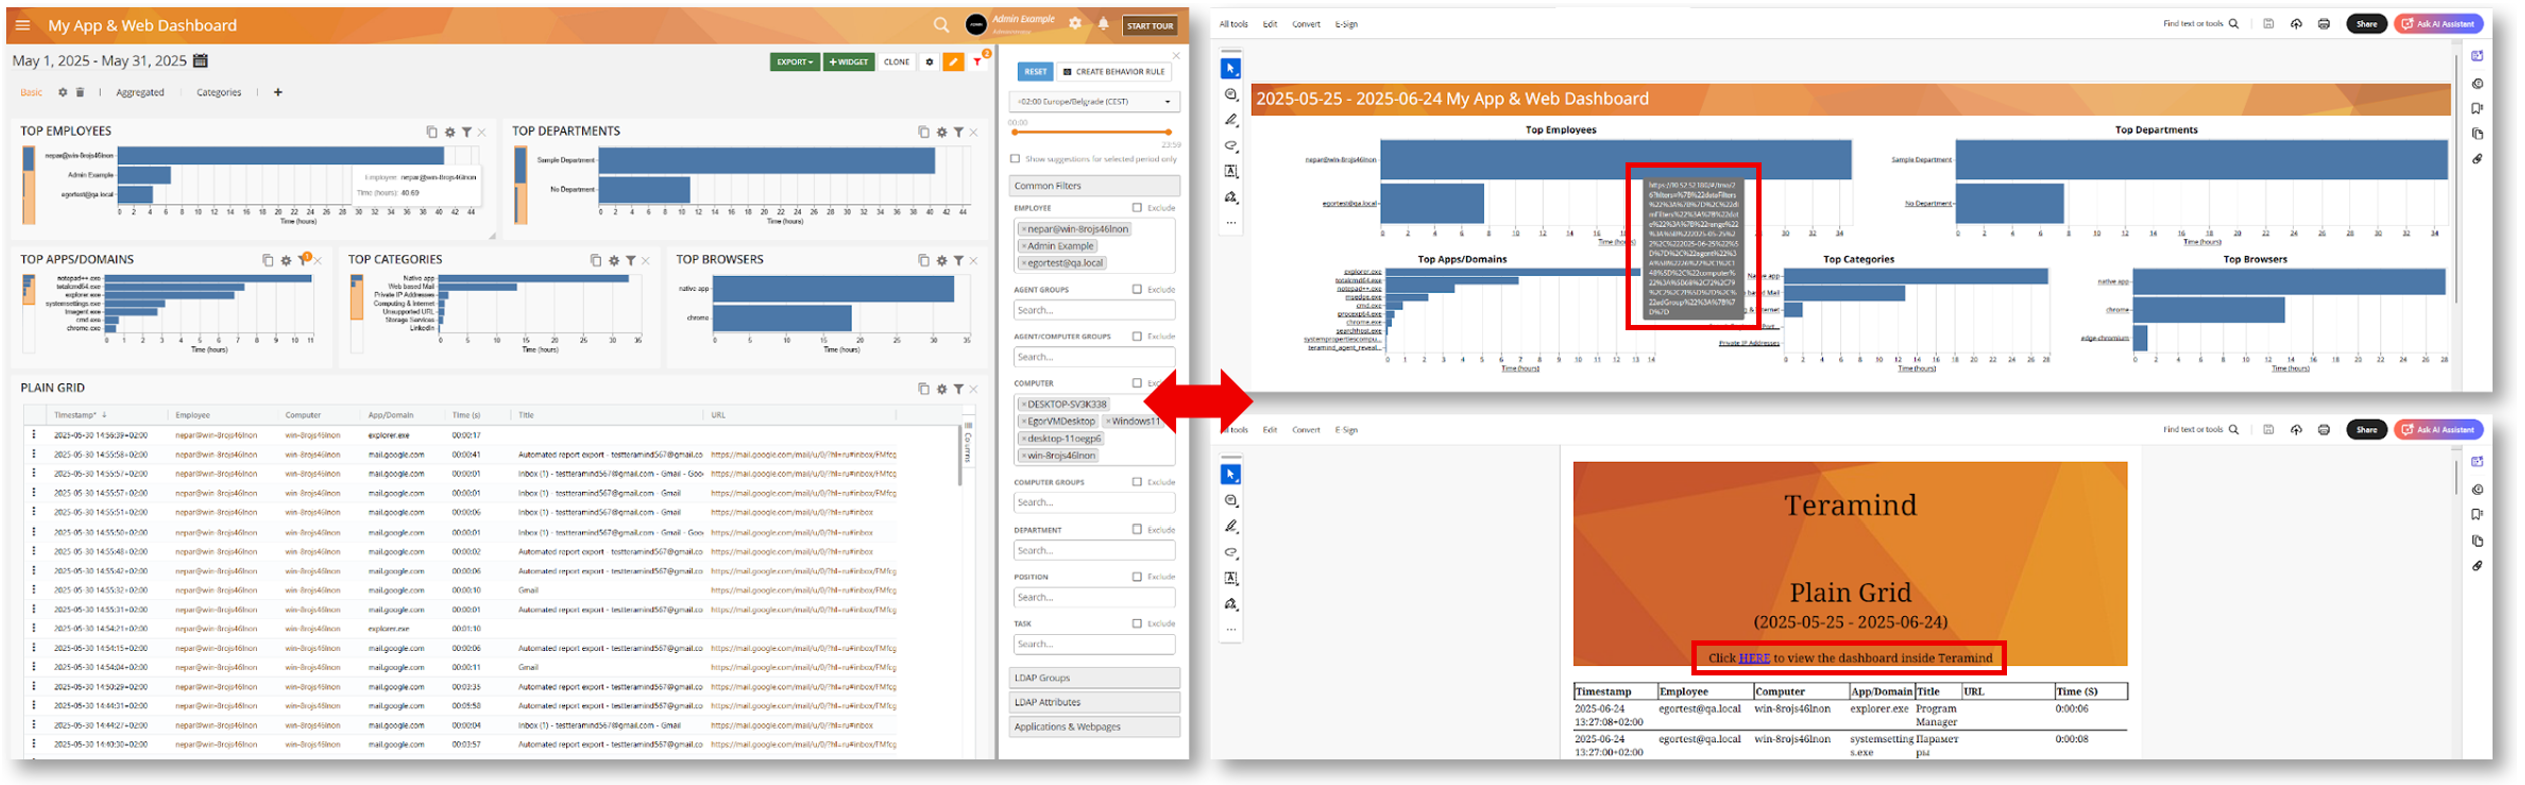Duplicate the Plain Grid widget
This screenshot has height=785, width=2525.
point(924,388)
